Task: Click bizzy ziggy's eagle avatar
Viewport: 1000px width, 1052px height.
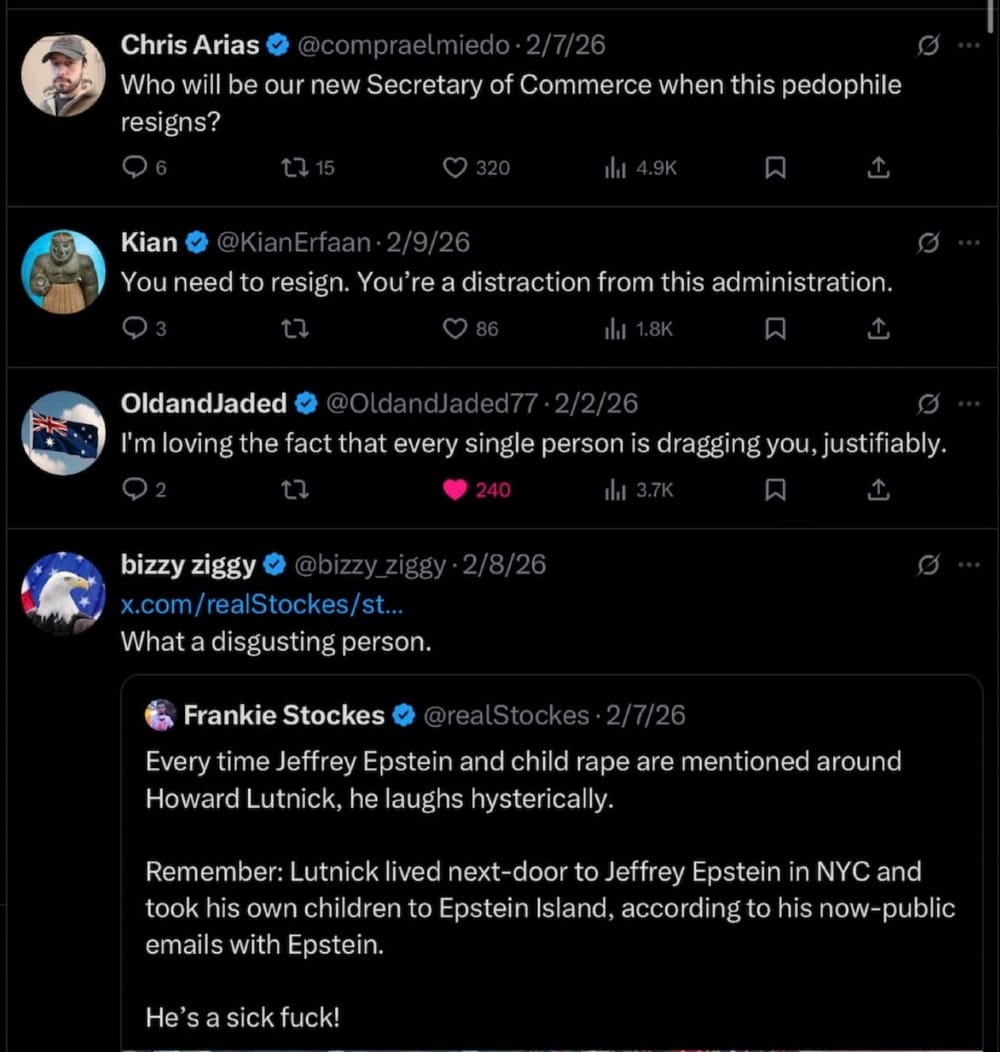Action: [63, 592]
